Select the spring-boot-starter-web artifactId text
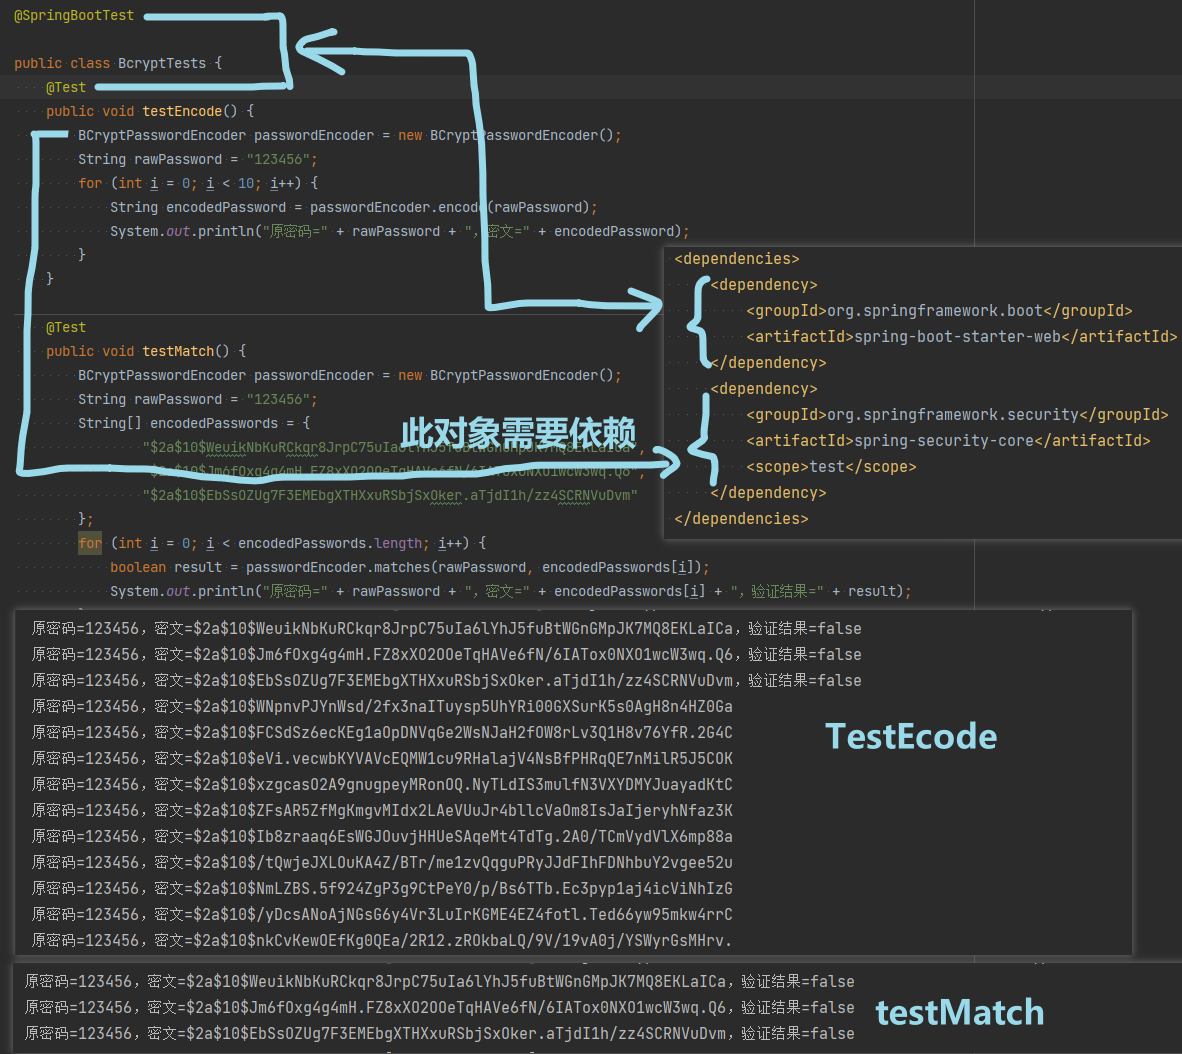Screen dimensions: 1182x1054 point(956,337)
